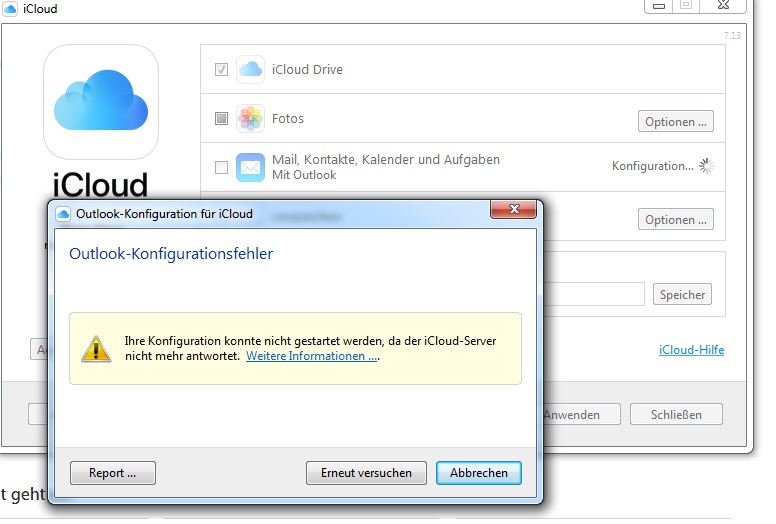Screen dimensions: 776x524
Task: Click the large iCloud logo
Action: coord(101,102)
